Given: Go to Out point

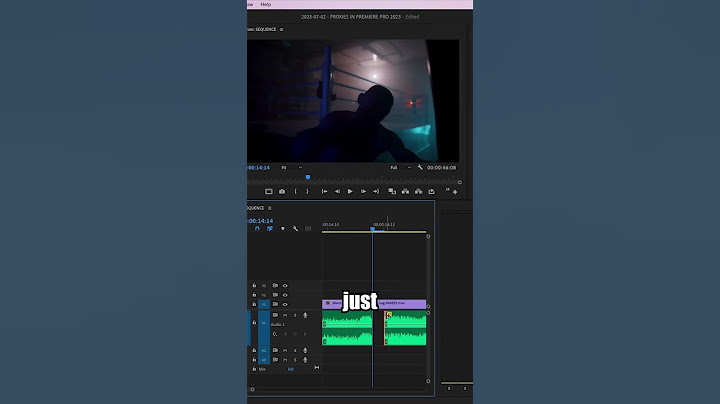Looking at the screenshot, I should click(x=376, y=191).
